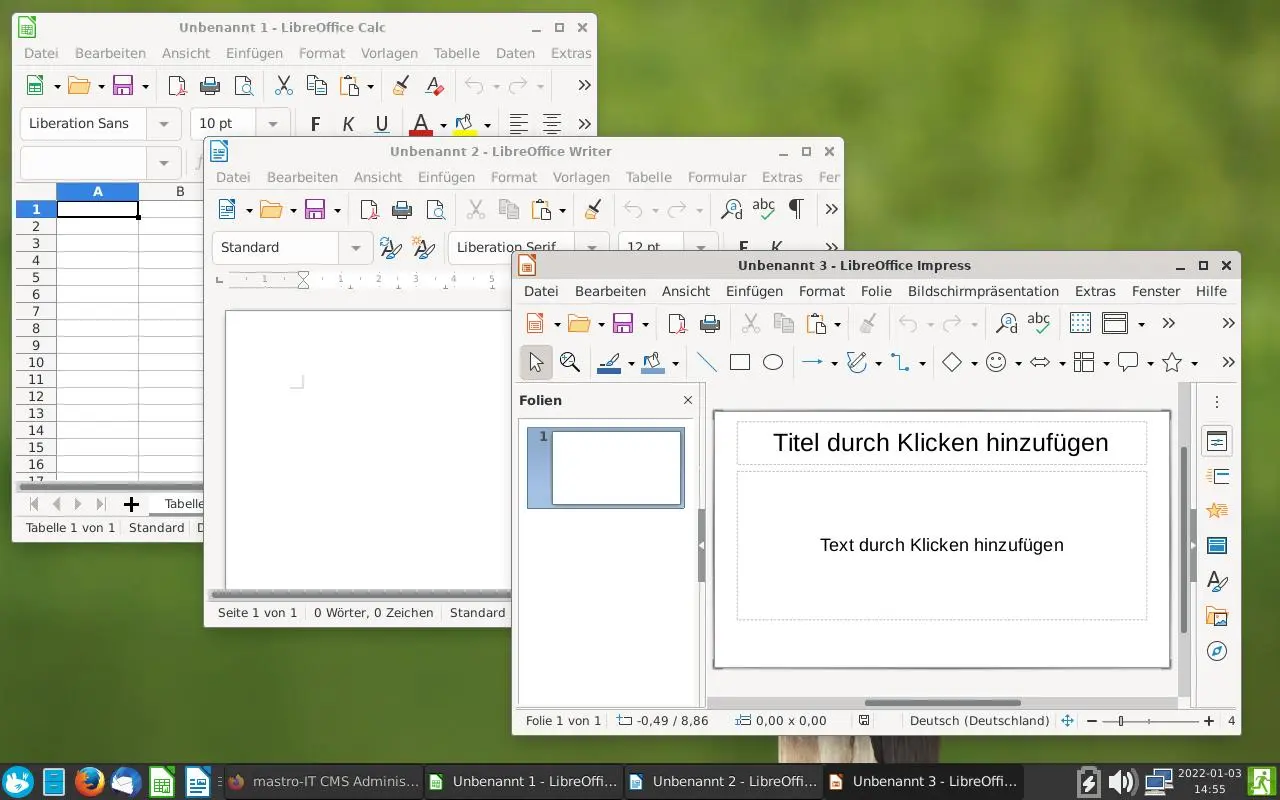Expand Writer paragraph style dropdown
The width and height of the screenshot is (1280, 800).
click(x=355, y=248)
